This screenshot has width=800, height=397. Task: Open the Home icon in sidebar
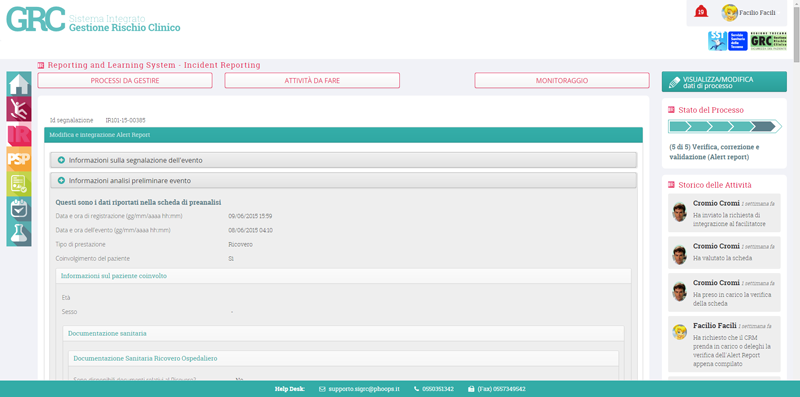19,84
